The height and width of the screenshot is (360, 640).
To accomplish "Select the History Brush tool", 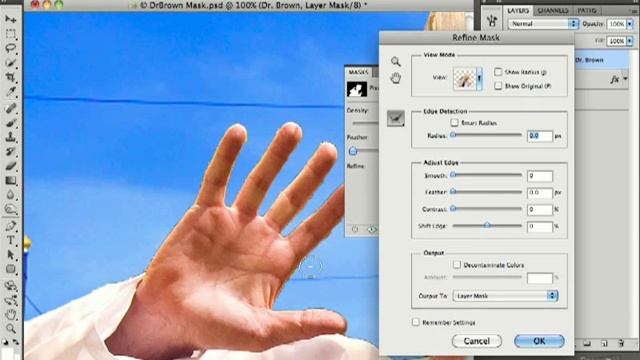I will tap(11, 151).
